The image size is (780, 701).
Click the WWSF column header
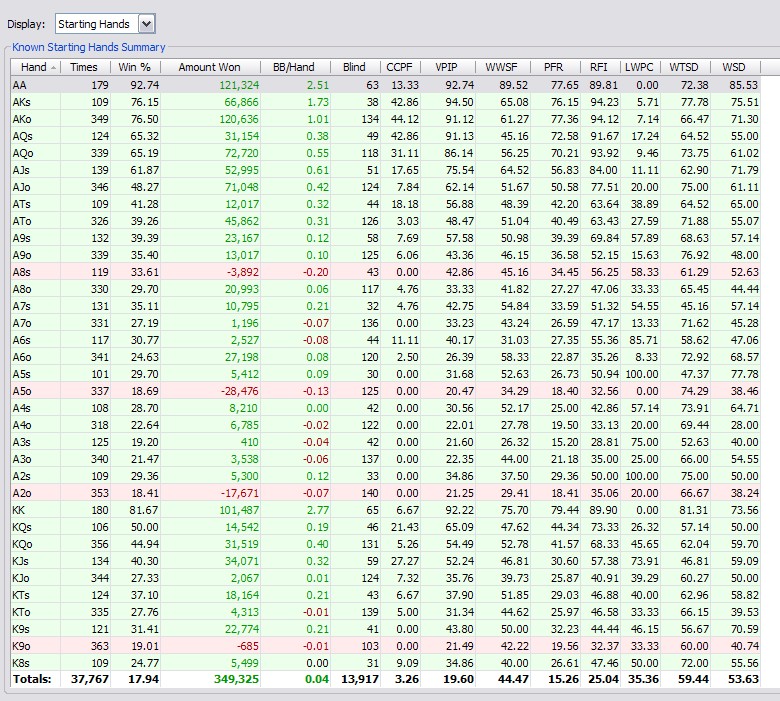coord(502,67)
